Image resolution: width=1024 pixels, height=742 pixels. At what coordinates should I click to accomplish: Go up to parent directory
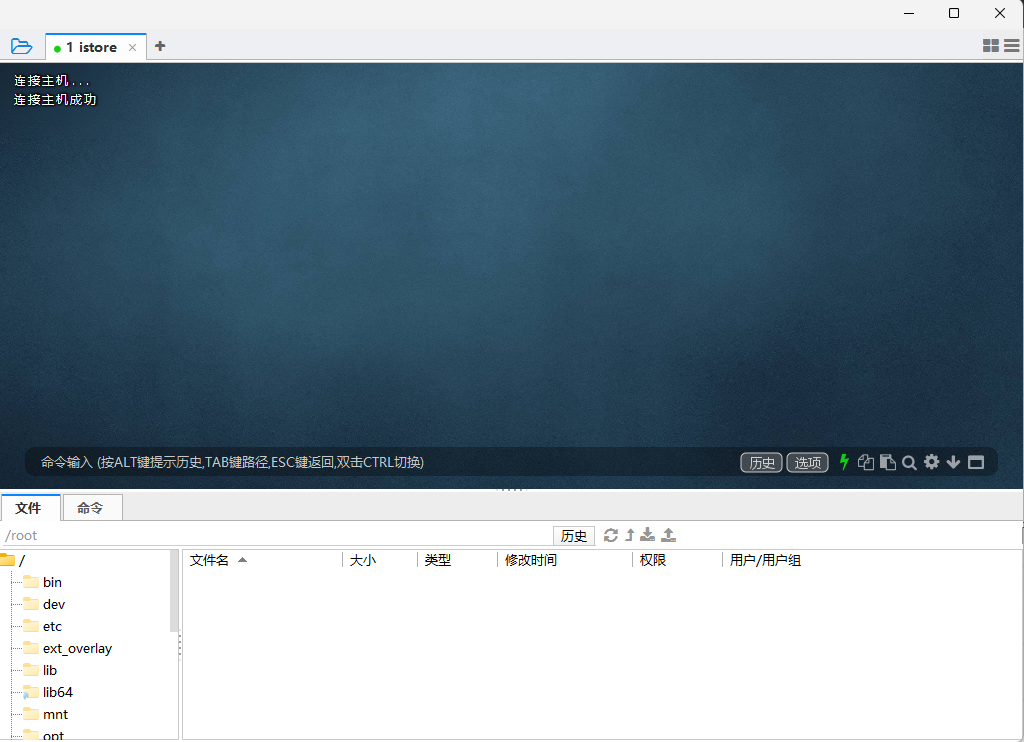point(630,535)
